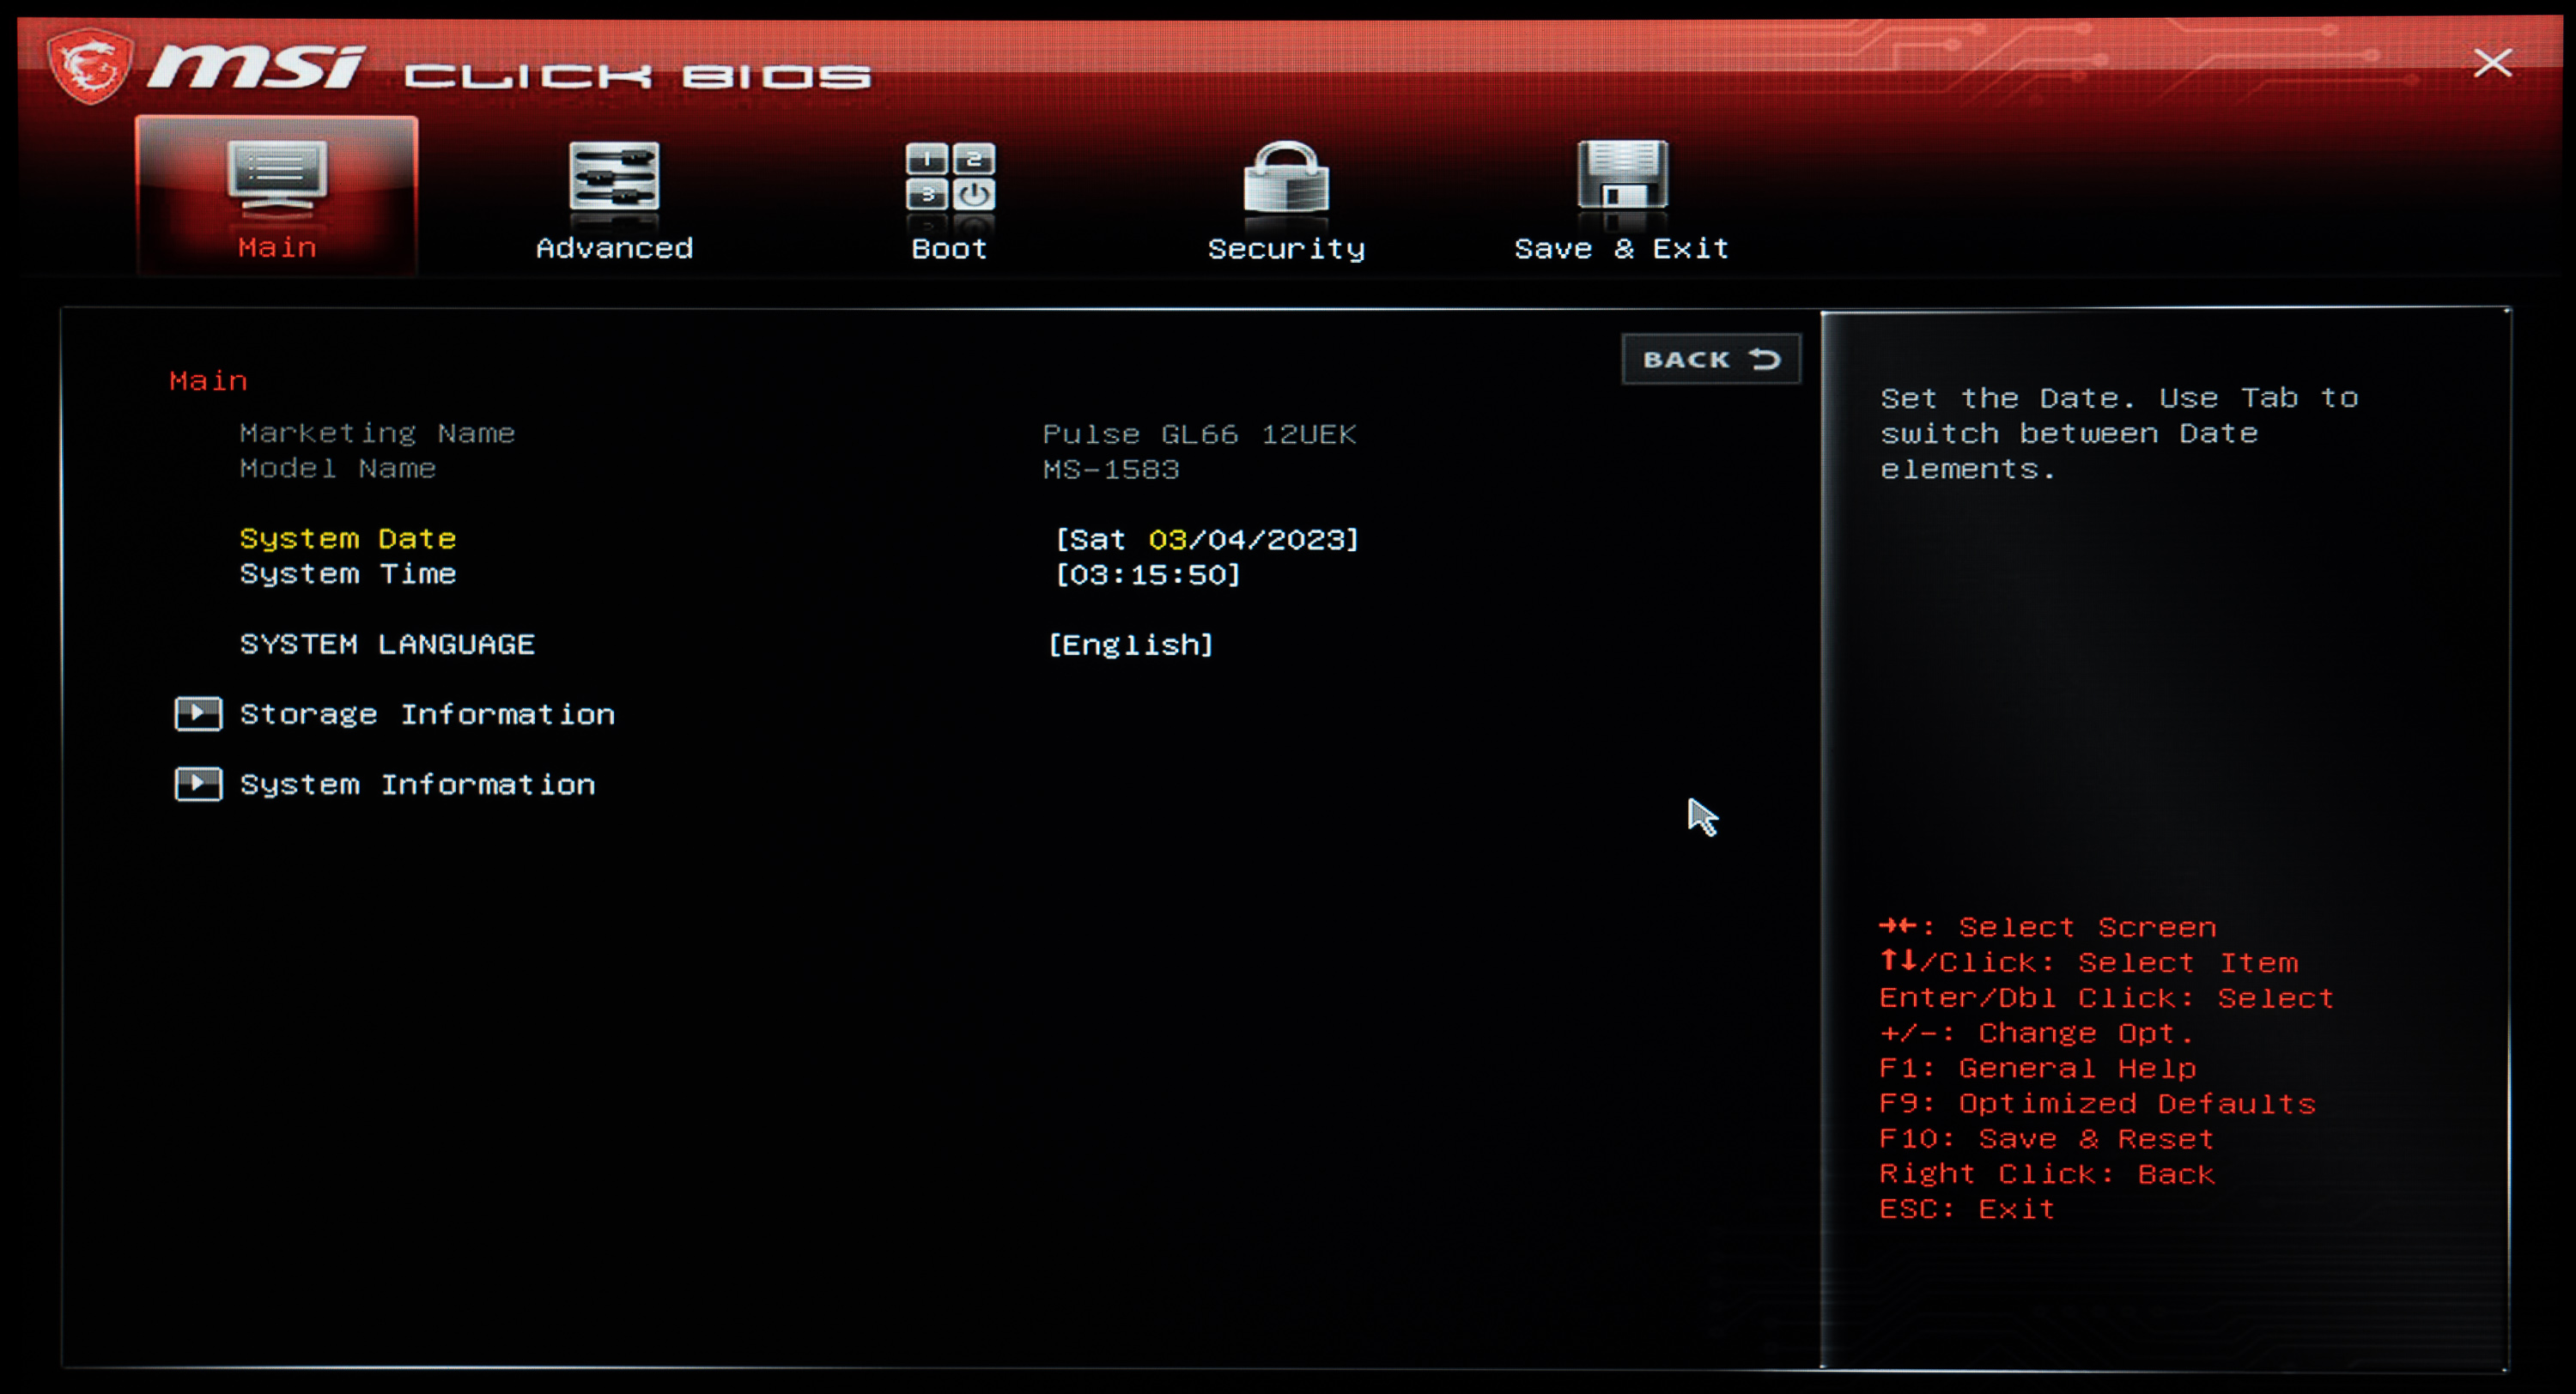Click the MSI dragon shield logo
The width and height of the screenshot is (2576, 1394).
tap(91, 66)
